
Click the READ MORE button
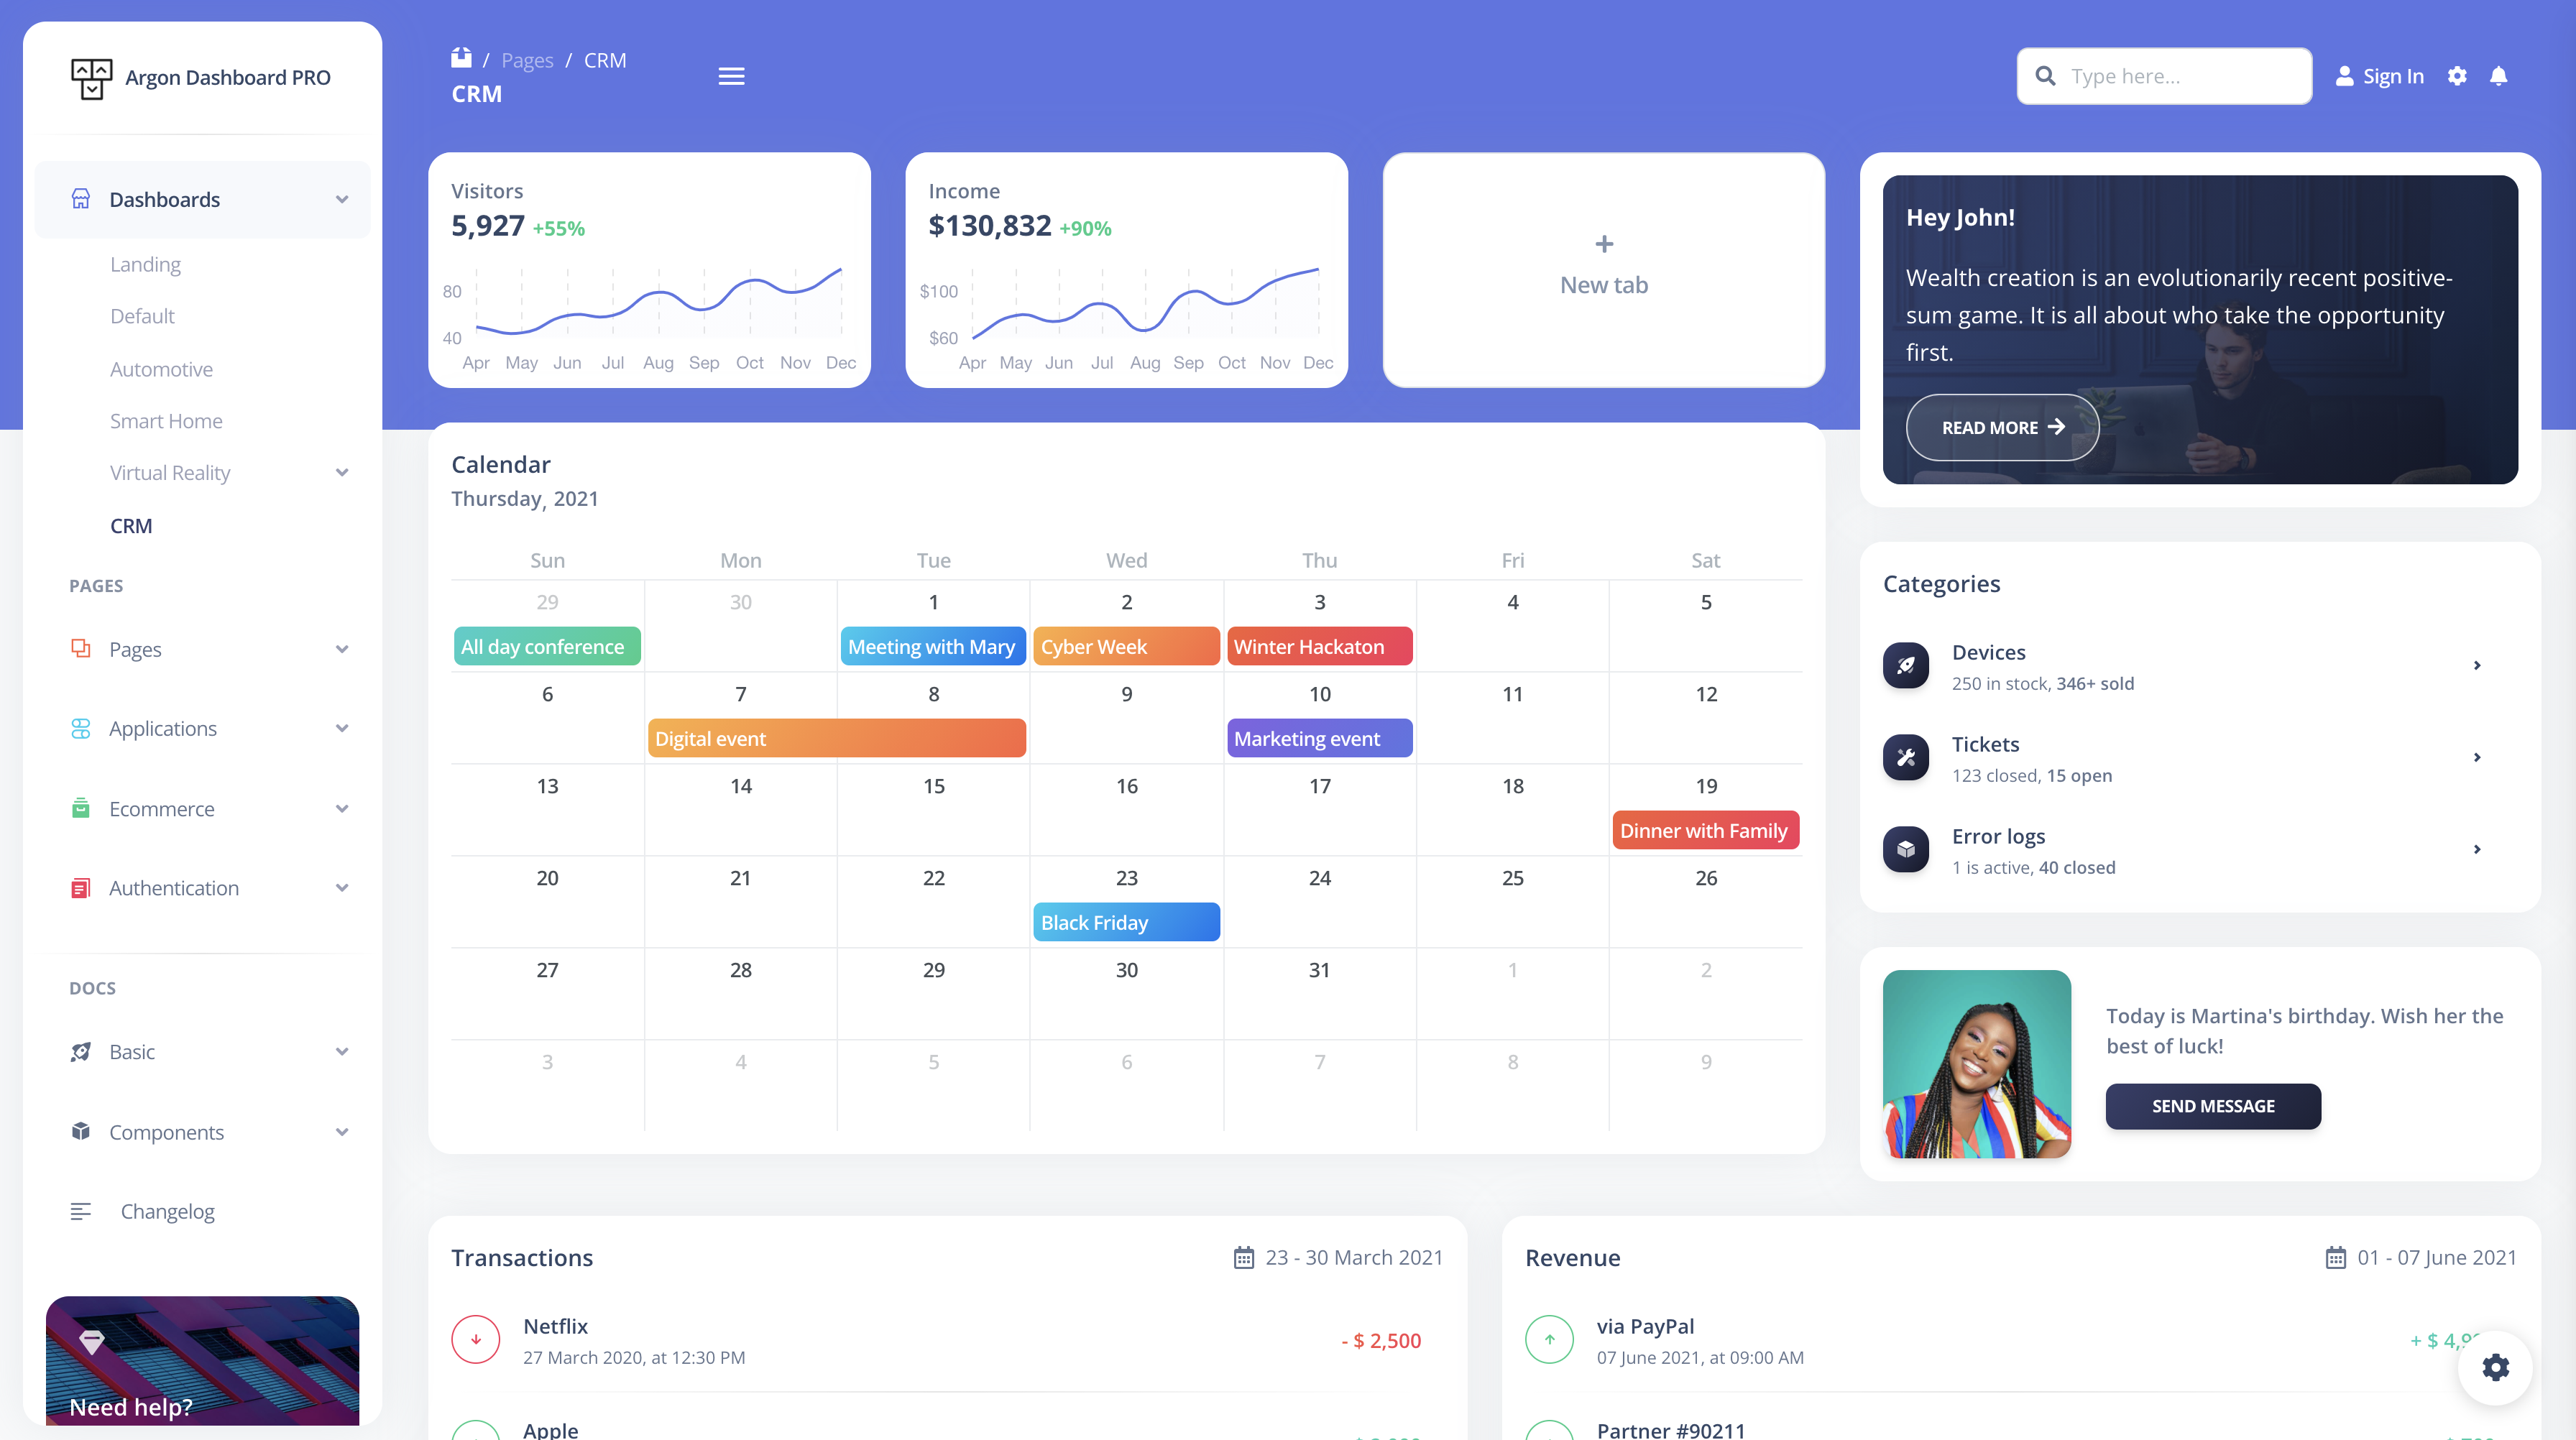(x=2001, y=426)
